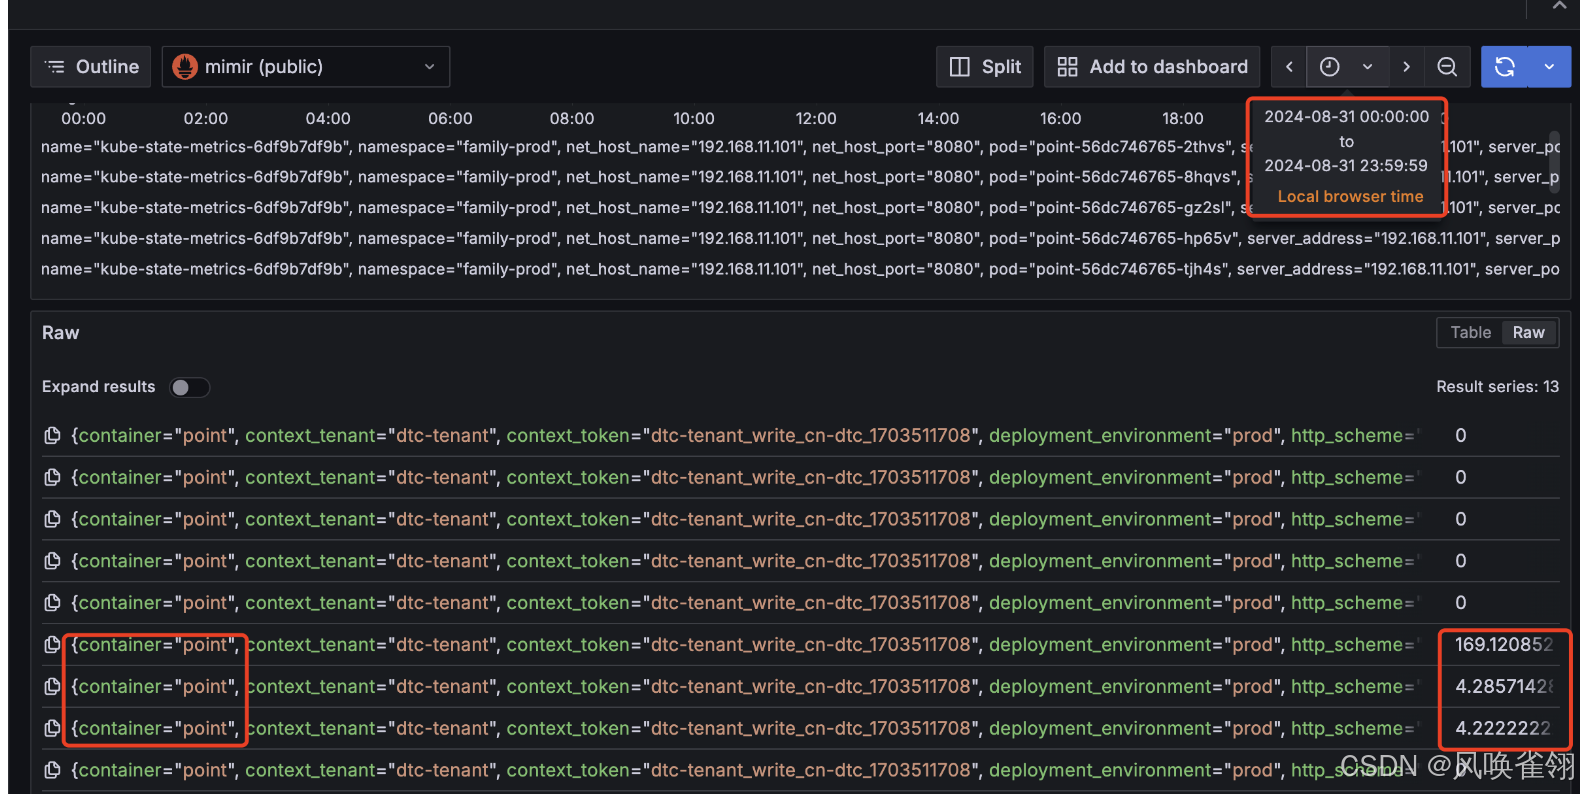Select legend entry for pod point-56dc746765-hp65v
The width and height of the screenshot is (1580, 794).
coord(800,239)
